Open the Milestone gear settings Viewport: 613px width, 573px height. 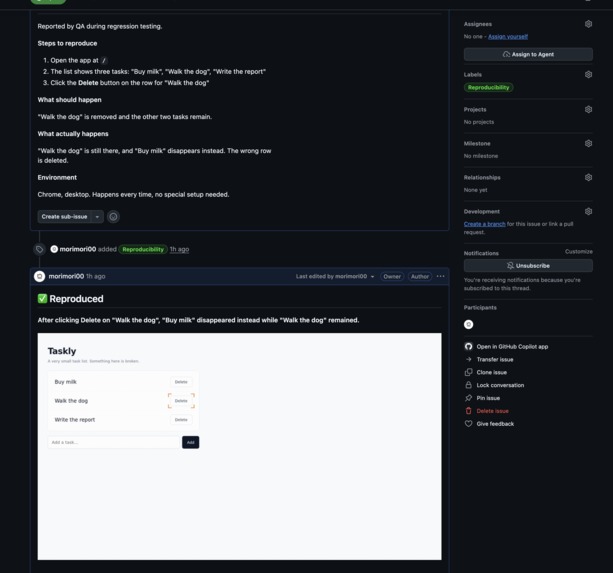588,143
